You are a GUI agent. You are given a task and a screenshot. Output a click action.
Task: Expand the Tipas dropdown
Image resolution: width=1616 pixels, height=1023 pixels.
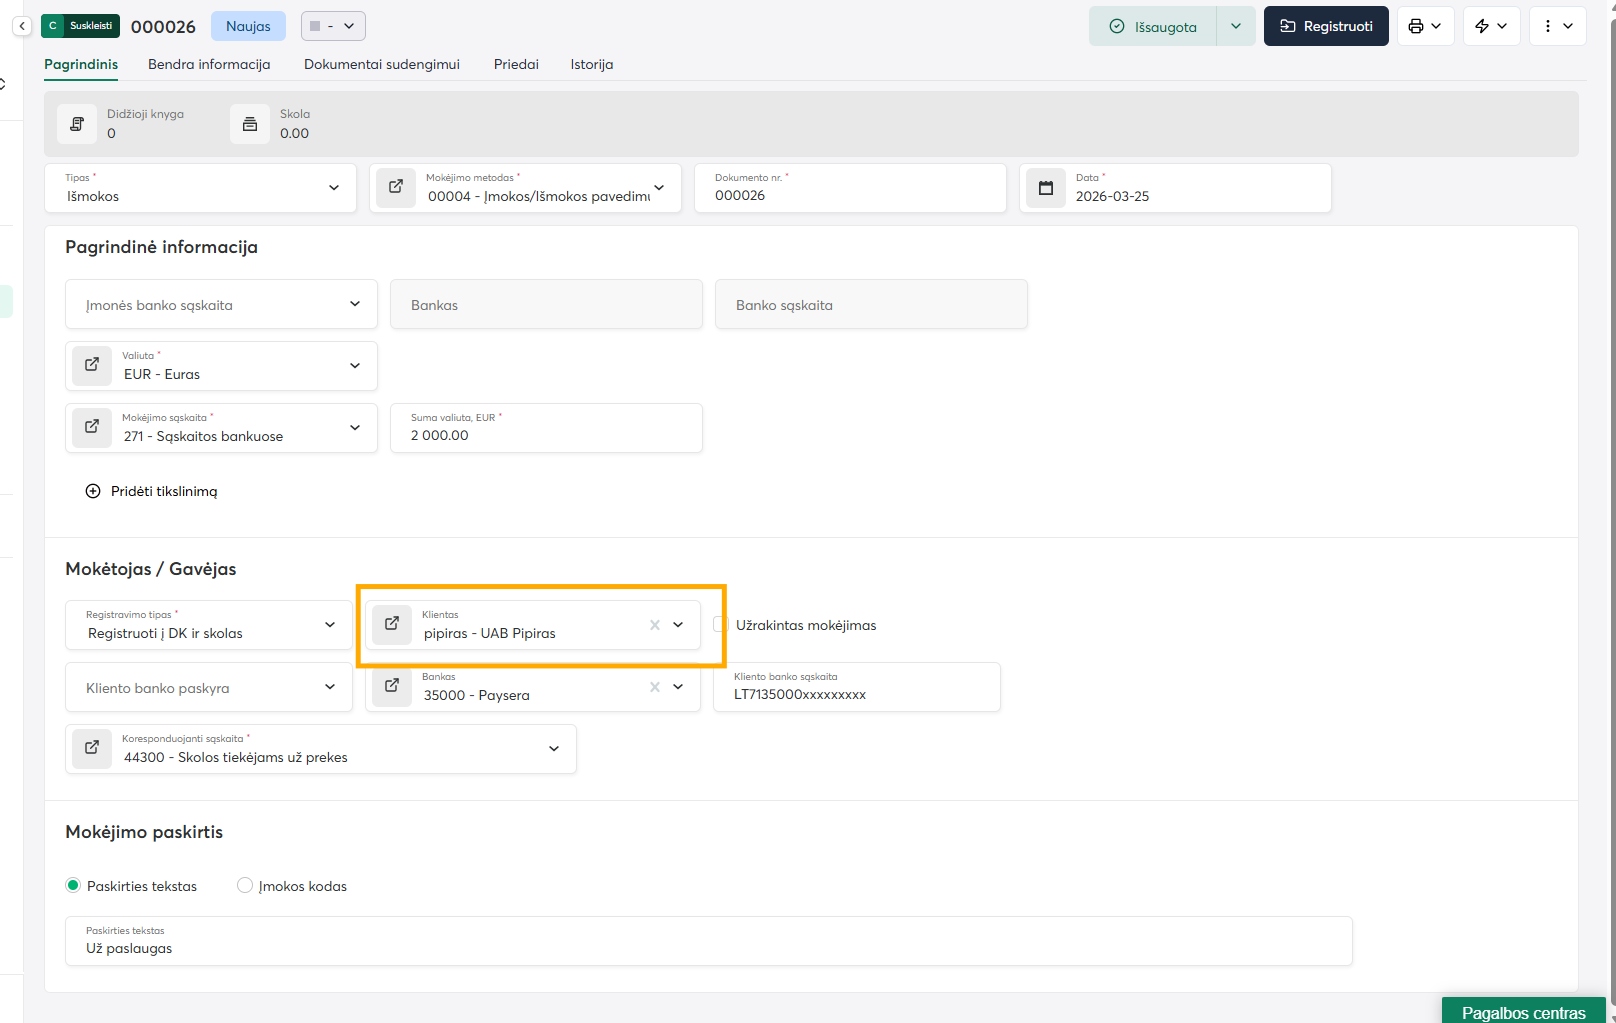pyautogui.click(x=333, y=188)
